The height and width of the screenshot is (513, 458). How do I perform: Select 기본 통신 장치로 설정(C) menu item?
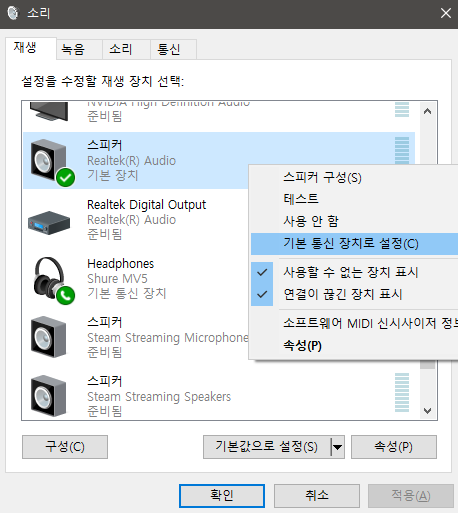tap(354, 244)
